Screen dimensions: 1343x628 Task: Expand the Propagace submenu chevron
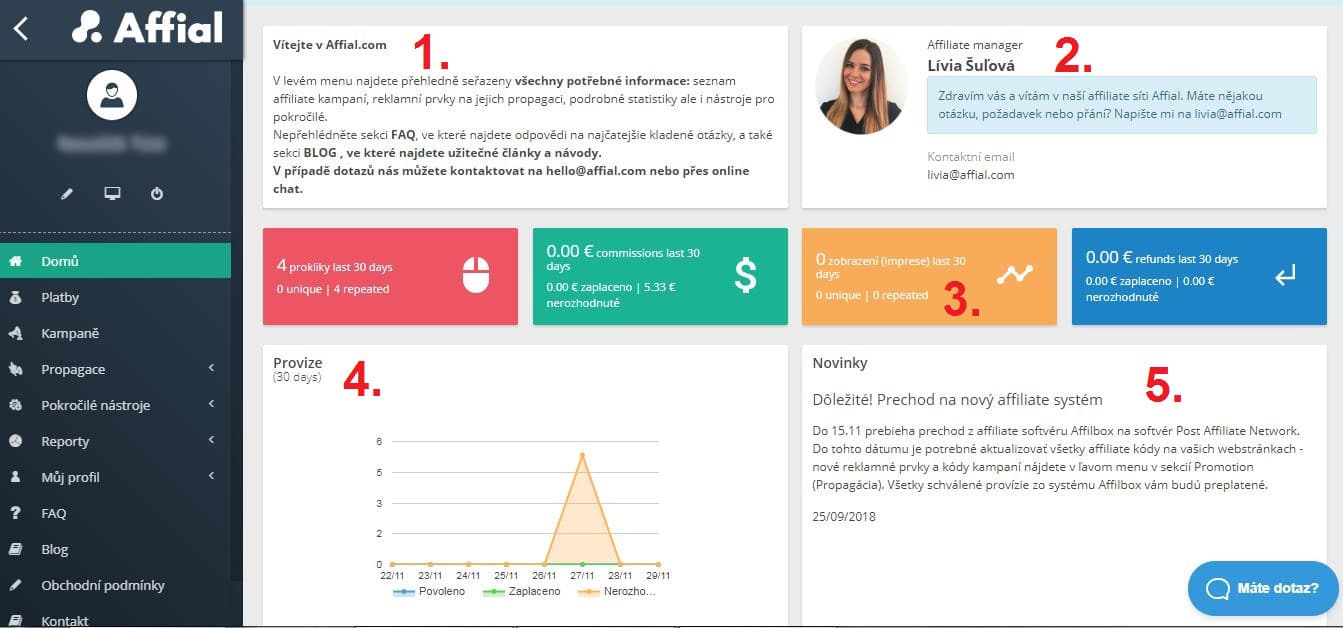pyautogui.click(x=212, y=369)
